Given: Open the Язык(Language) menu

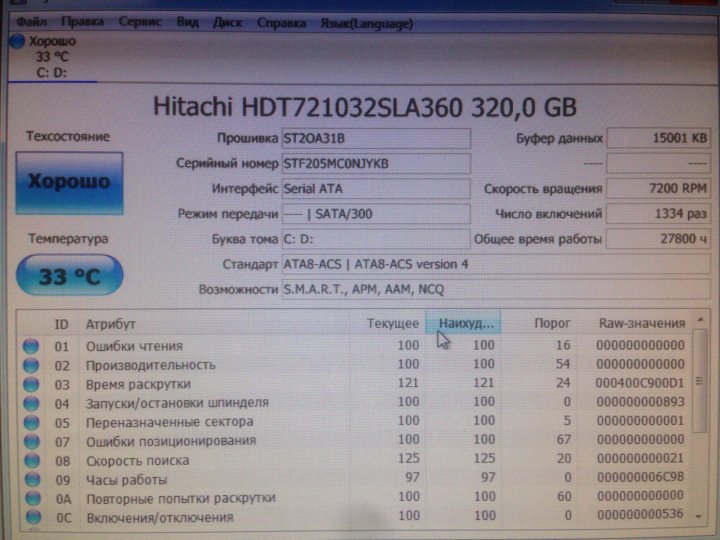Looking at the screenshot, I should (x=366, y=24).
